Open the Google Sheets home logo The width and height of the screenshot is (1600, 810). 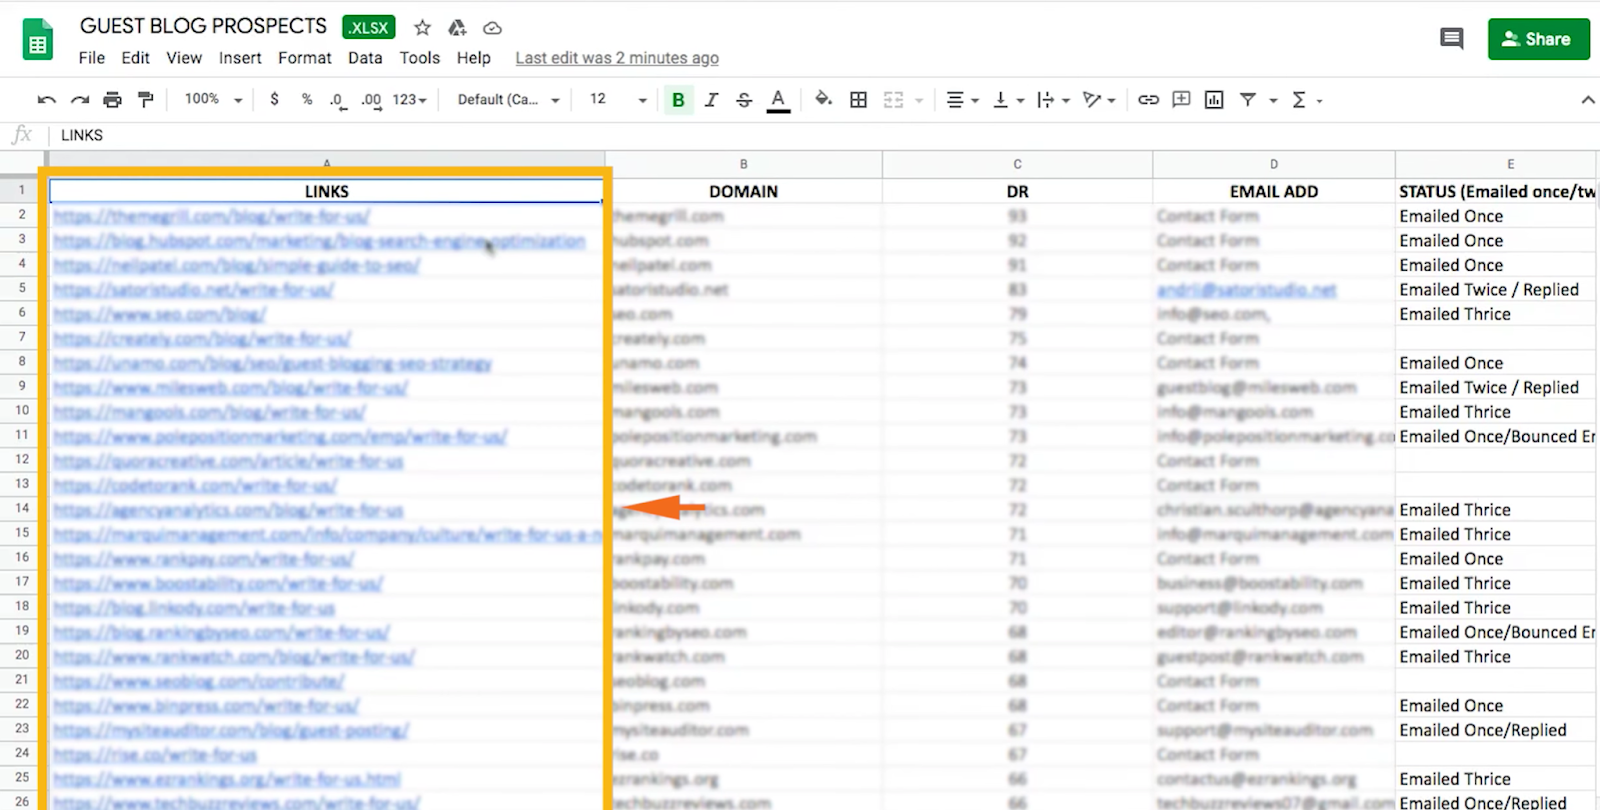(38, 40)
